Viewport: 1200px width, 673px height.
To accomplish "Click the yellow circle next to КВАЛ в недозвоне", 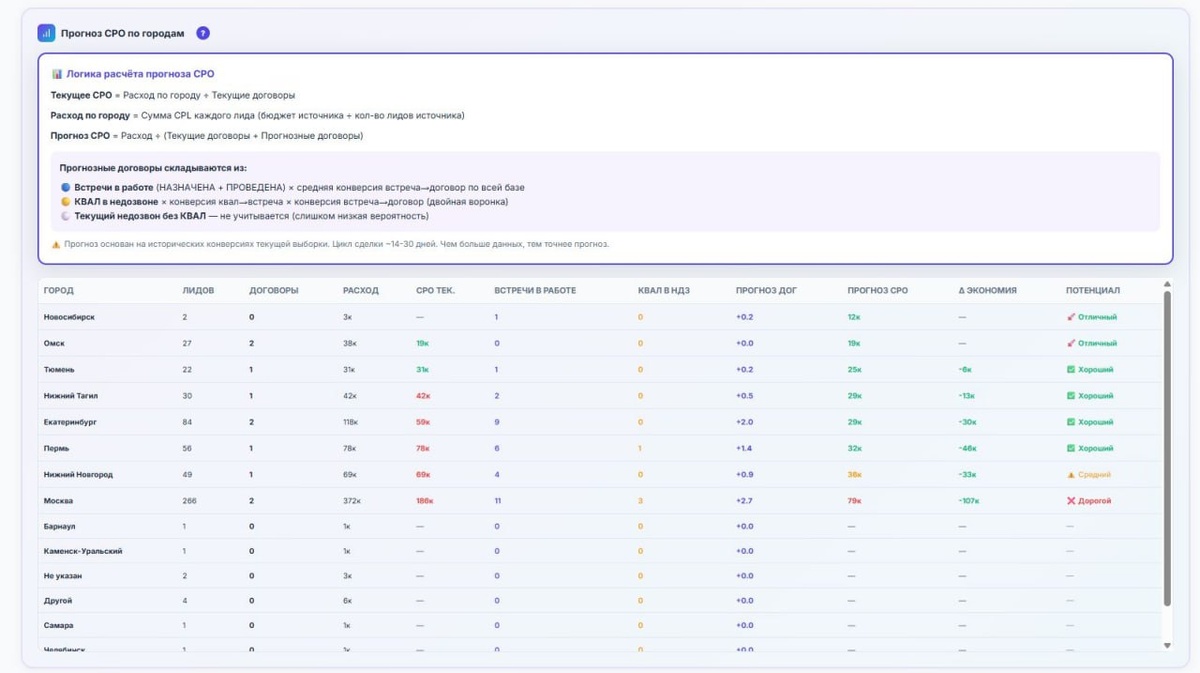I will (x=66, y=202).
